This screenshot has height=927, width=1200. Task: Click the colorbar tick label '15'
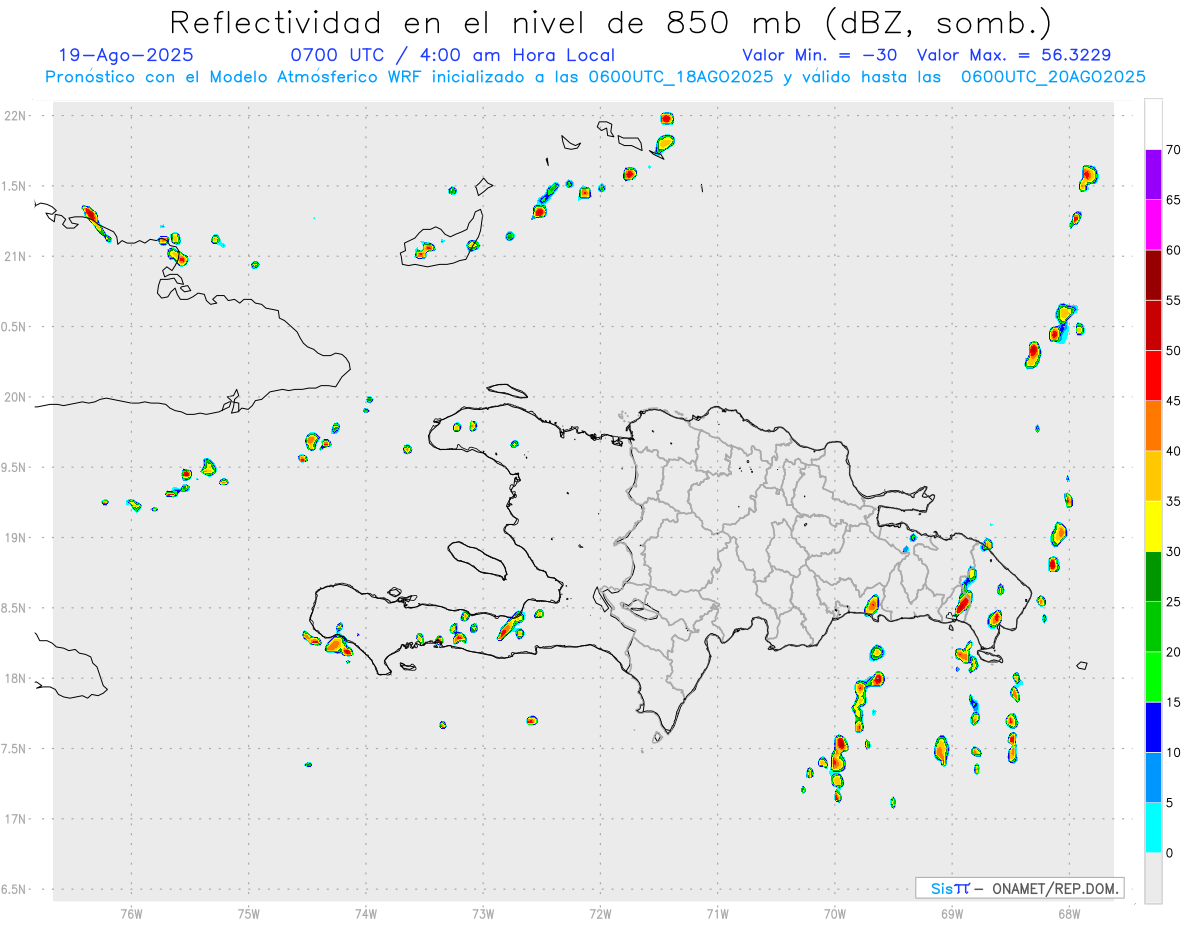click(x=1174, y=702)
